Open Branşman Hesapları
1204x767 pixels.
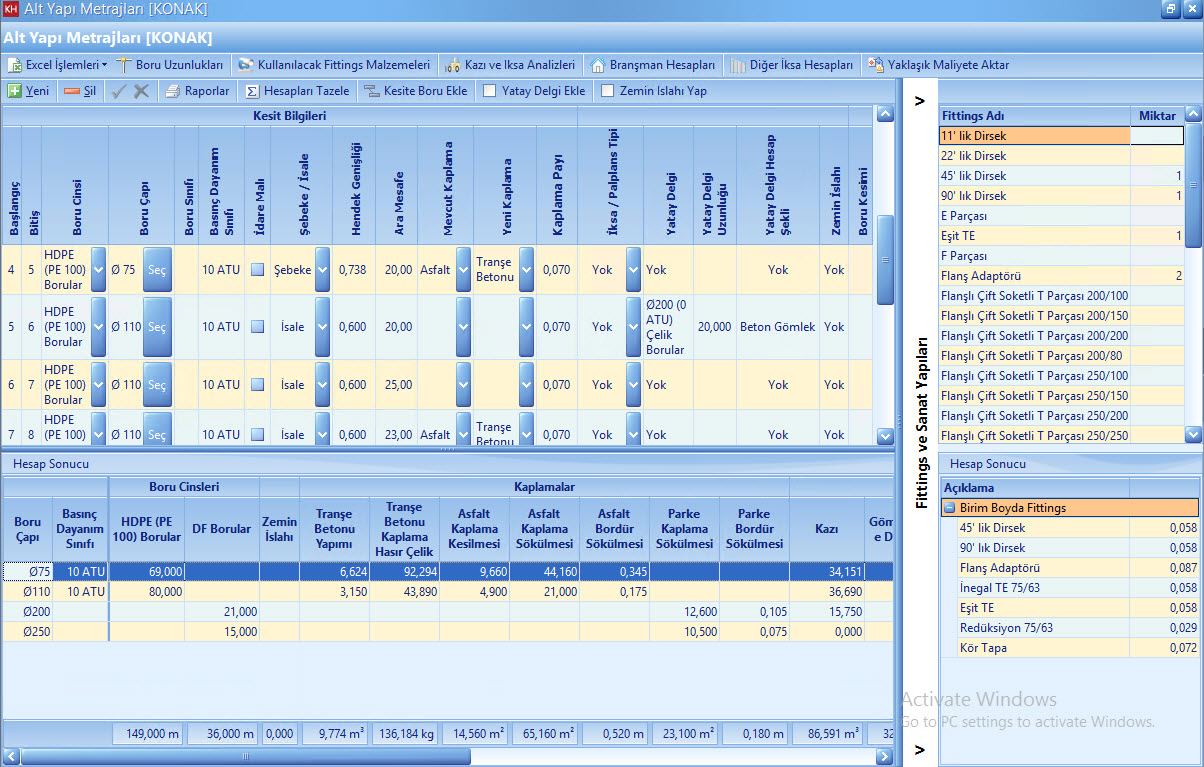click(654, 65)
